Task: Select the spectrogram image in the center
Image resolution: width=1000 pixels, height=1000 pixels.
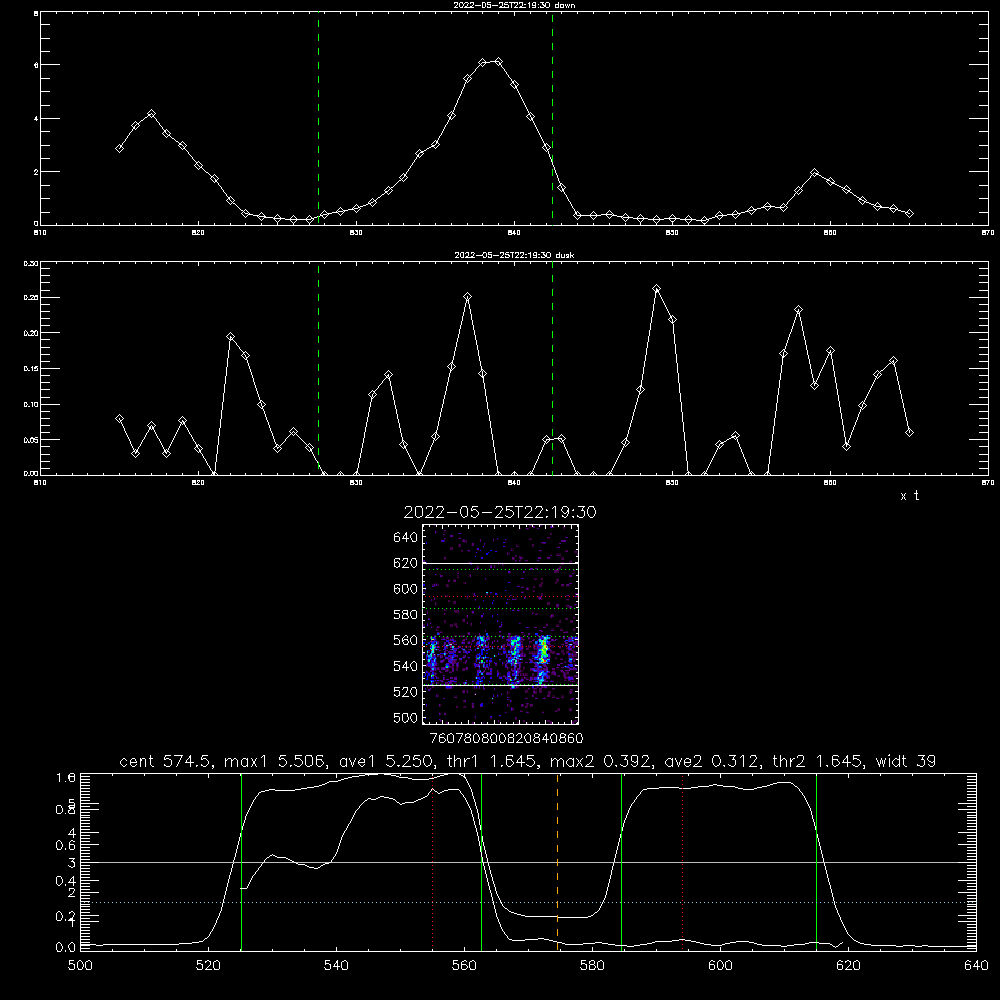Action: tap(501, 624)
